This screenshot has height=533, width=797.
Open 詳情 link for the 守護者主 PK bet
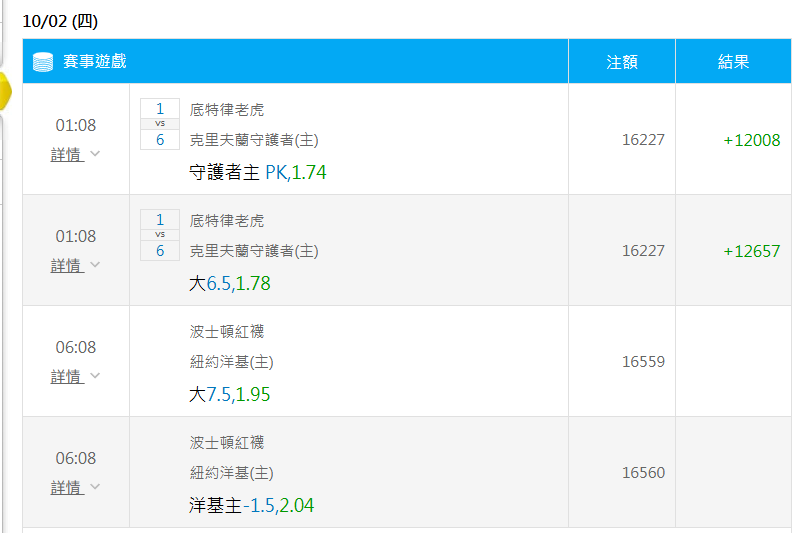click(x=67, y=155)
